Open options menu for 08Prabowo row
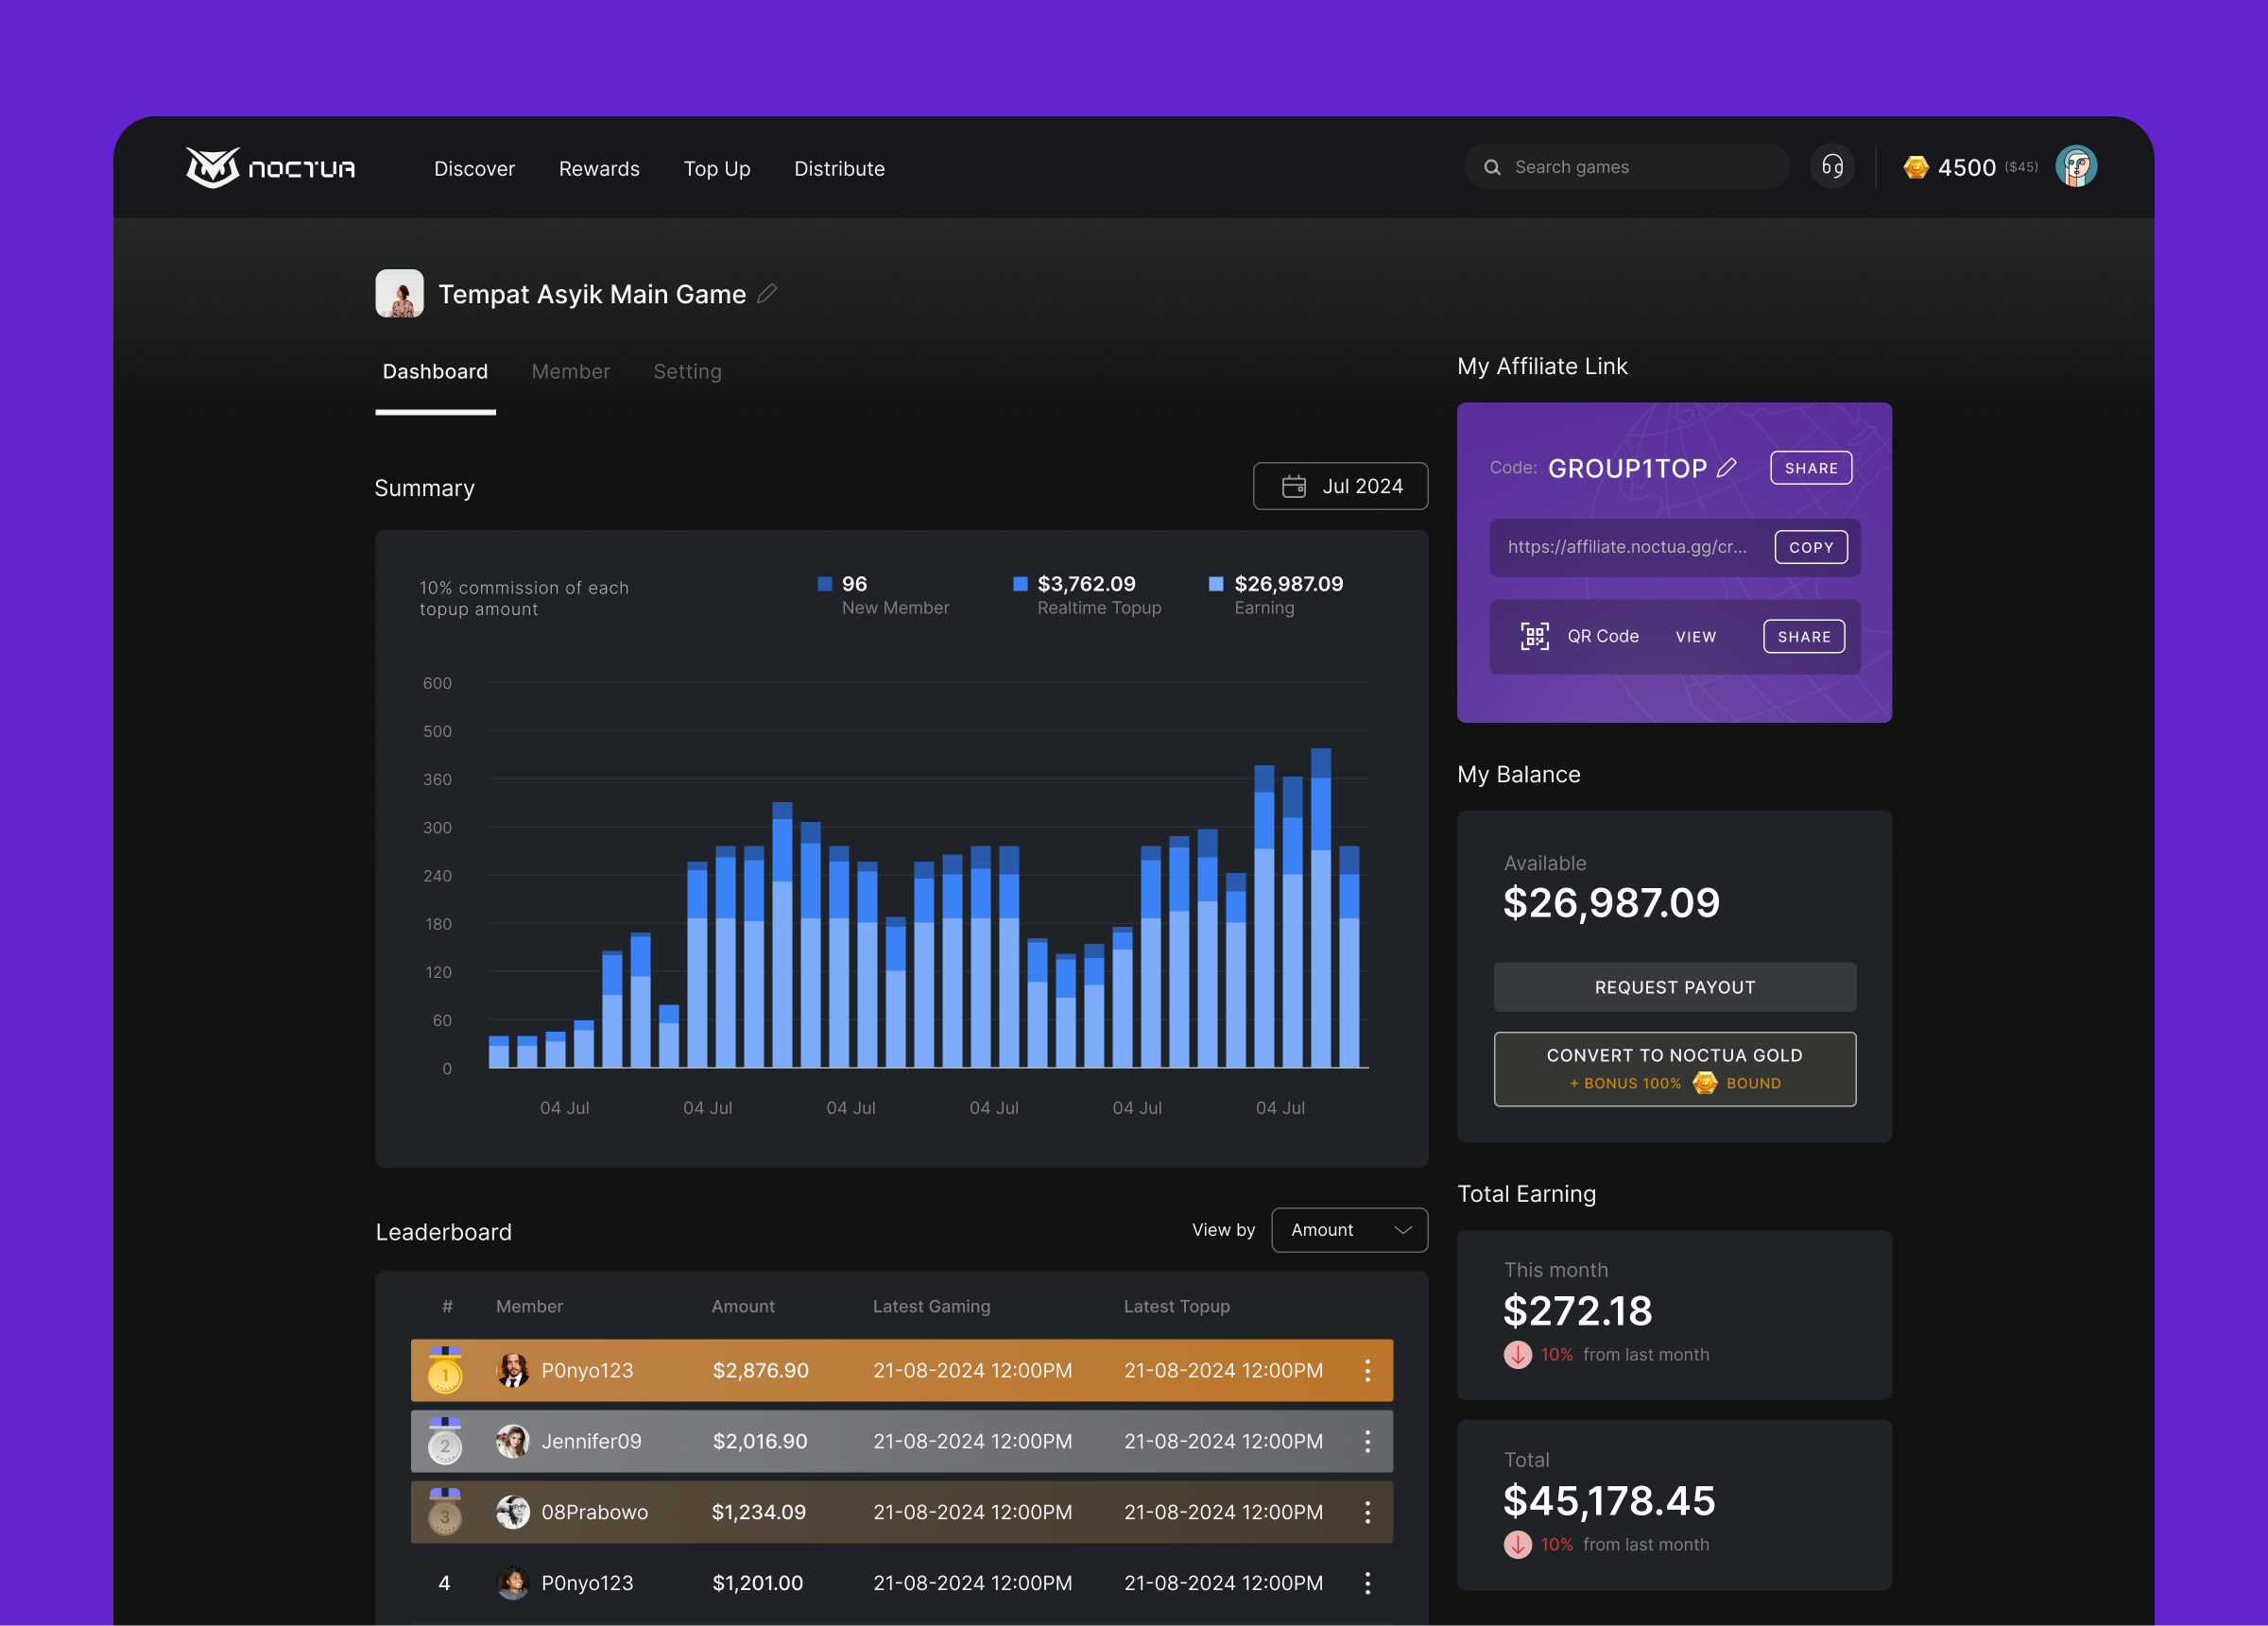The image size is (2268, 1626). 1367,1513
